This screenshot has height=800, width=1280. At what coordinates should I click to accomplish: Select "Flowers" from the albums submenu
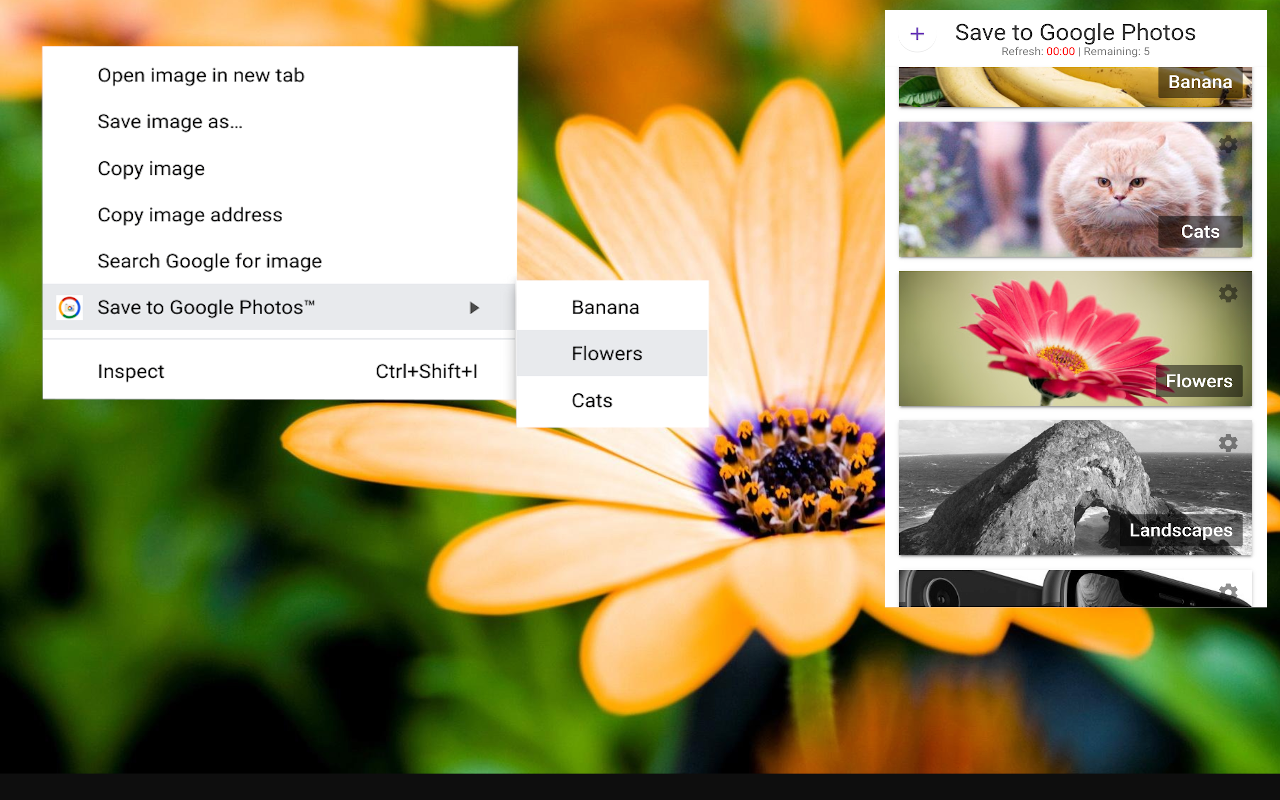[x=606, y=353]
